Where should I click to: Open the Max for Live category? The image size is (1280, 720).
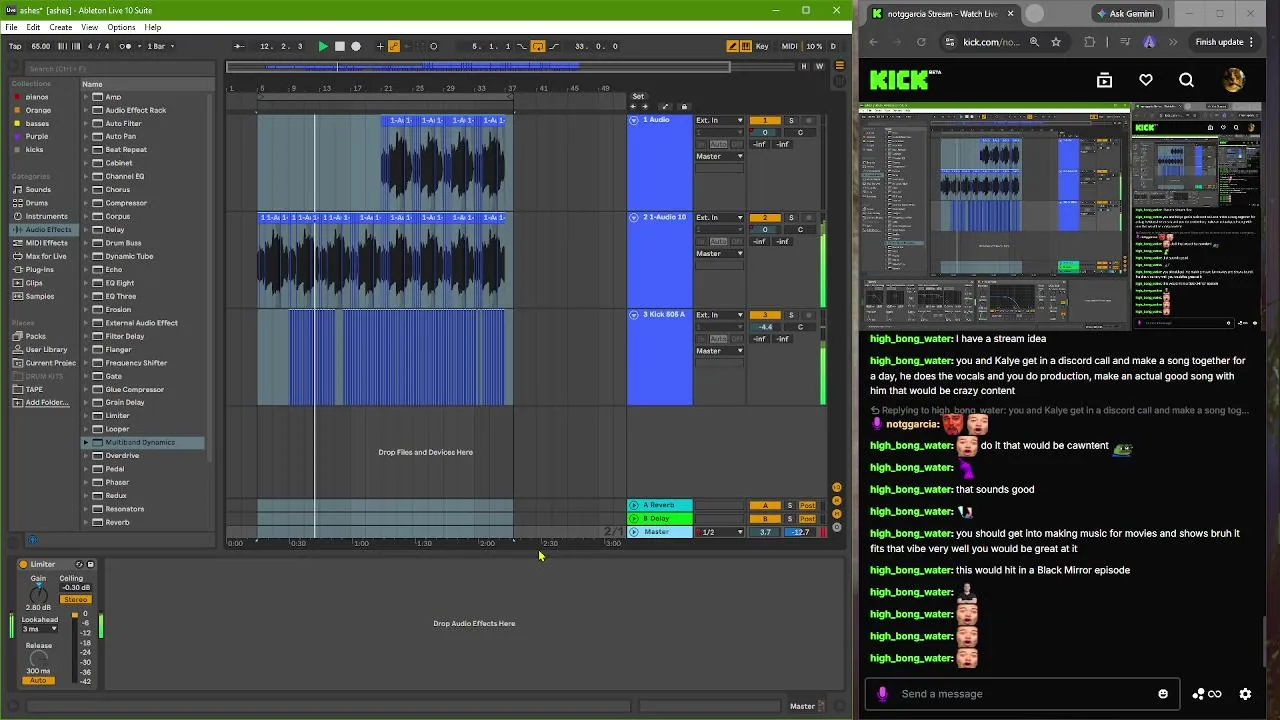point(46,256)
